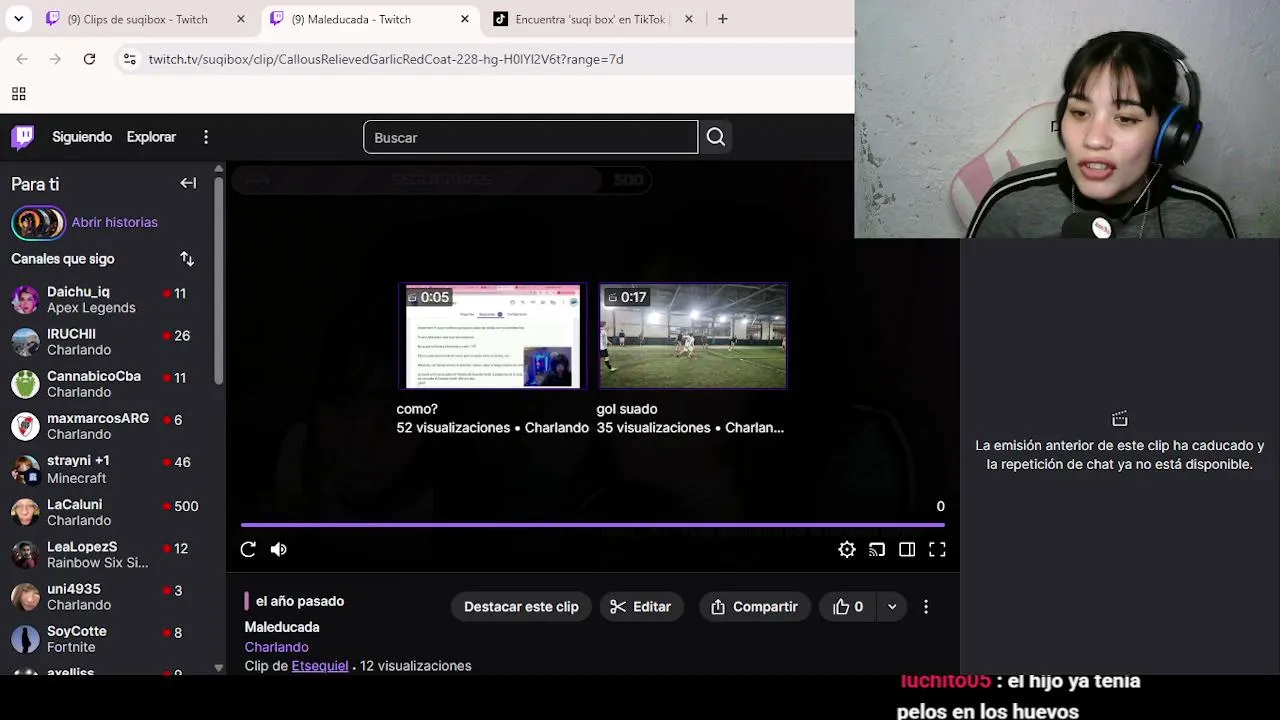Open Charlando category link under Maleducada
This screenshot has height=720, width=1280.
click(x=277, y=647)
